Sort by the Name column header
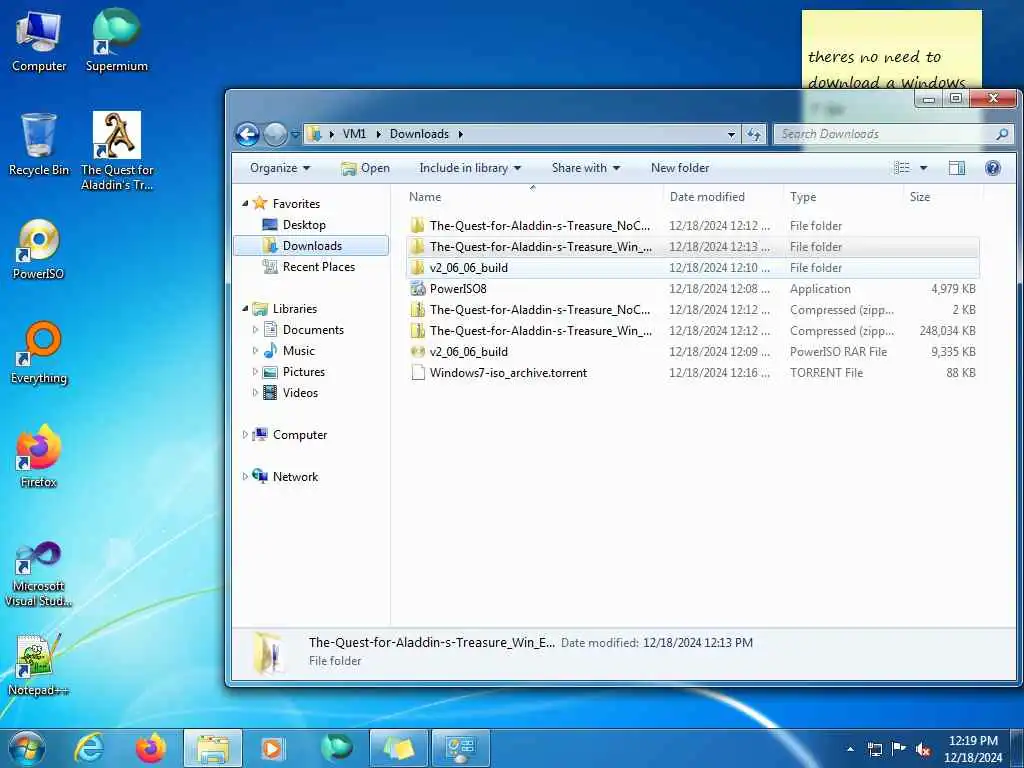 point(424,197)
